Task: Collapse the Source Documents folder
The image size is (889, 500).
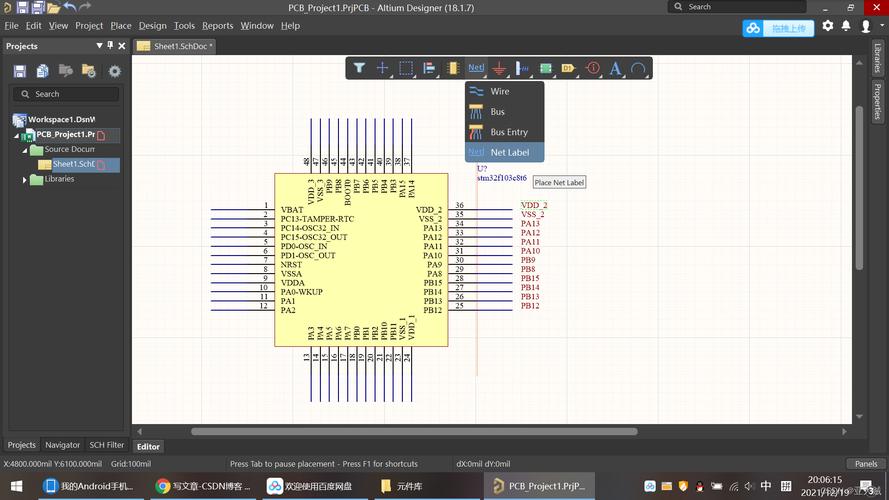Action: pyautogui.click(x=25, y=150)
